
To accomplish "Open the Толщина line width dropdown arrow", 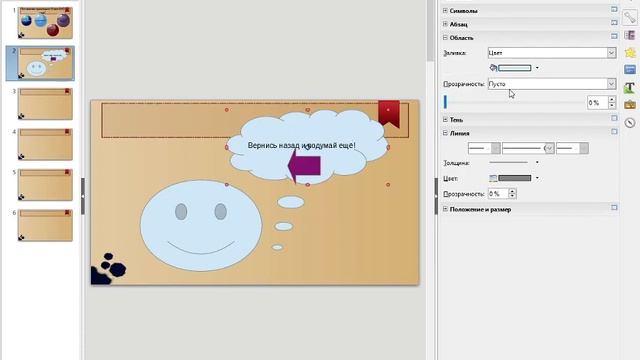I will click(x=537, y=162).
